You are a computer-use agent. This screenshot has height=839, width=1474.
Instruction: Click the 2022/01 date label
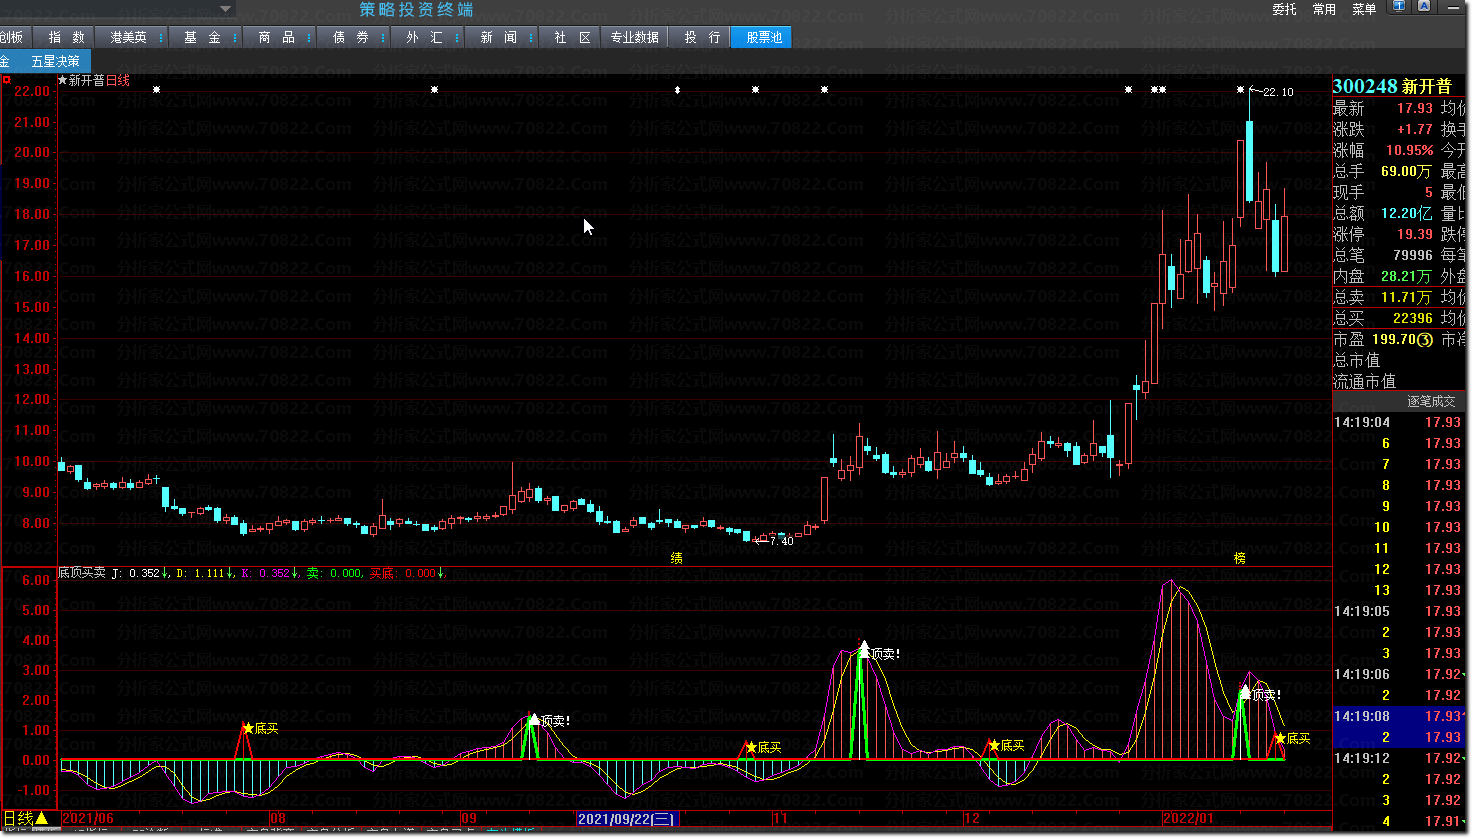tap(1188, 819)
